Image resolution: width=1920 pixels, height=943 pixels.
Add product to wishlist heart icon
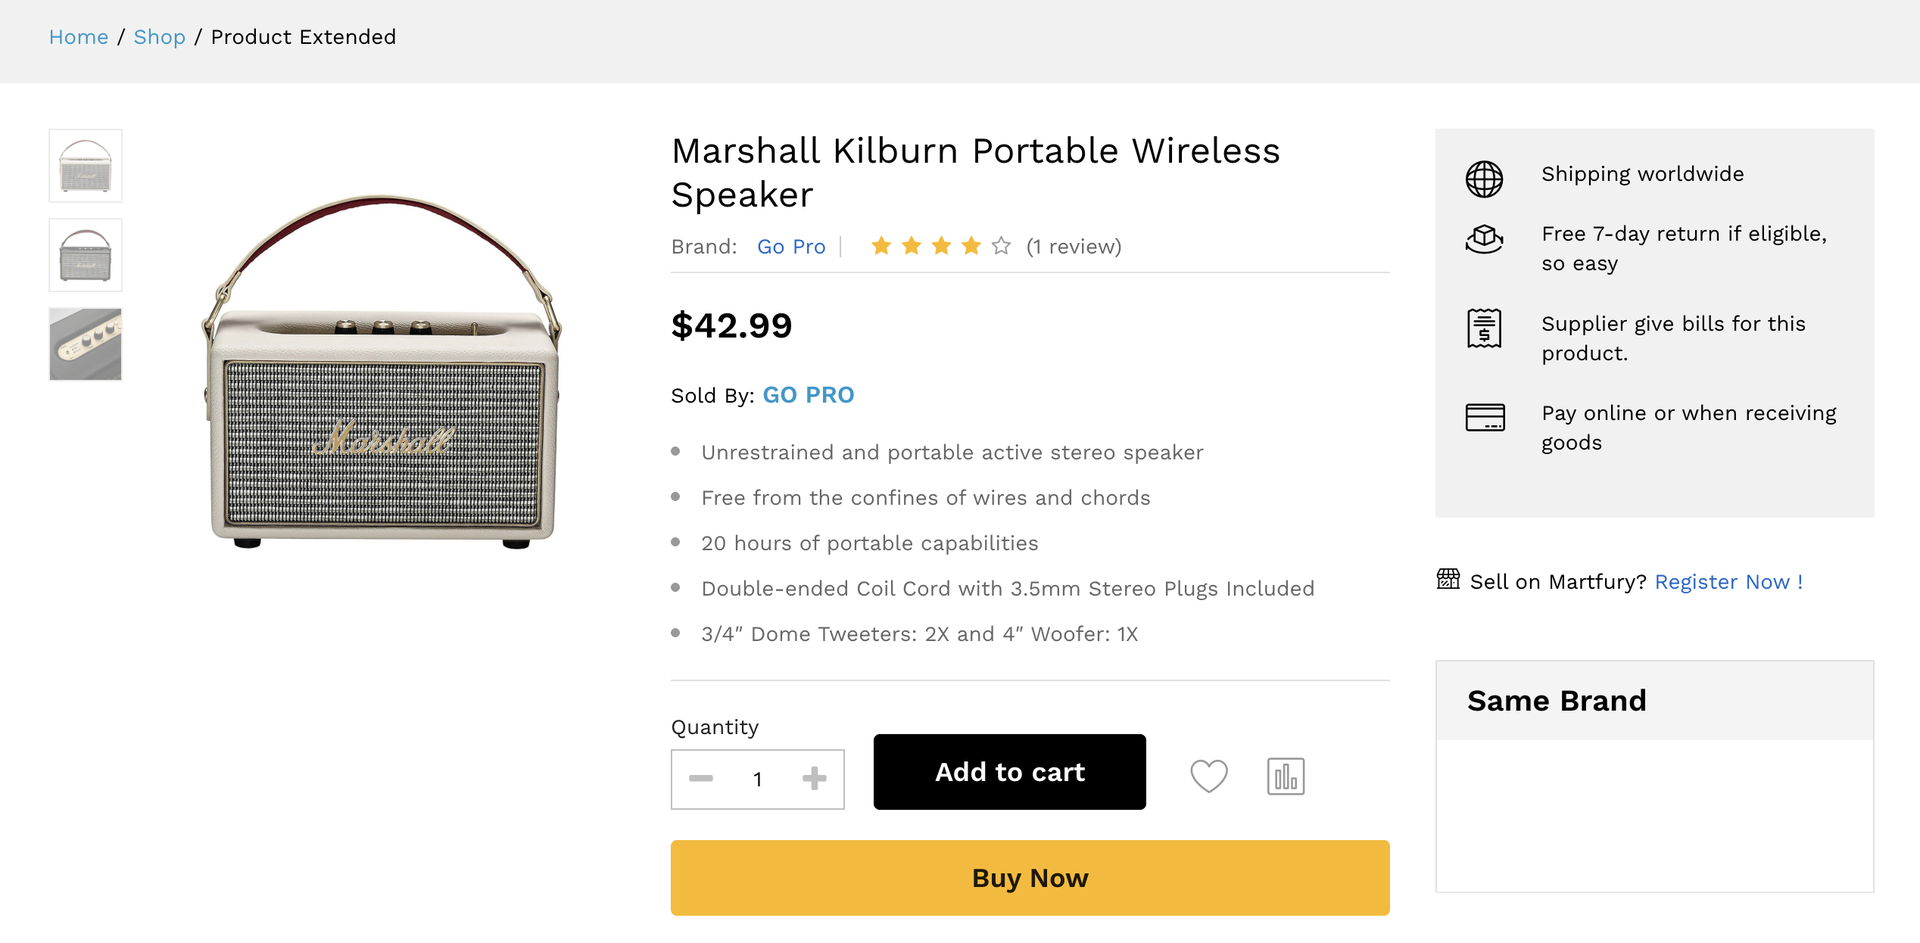[1208, 776]
